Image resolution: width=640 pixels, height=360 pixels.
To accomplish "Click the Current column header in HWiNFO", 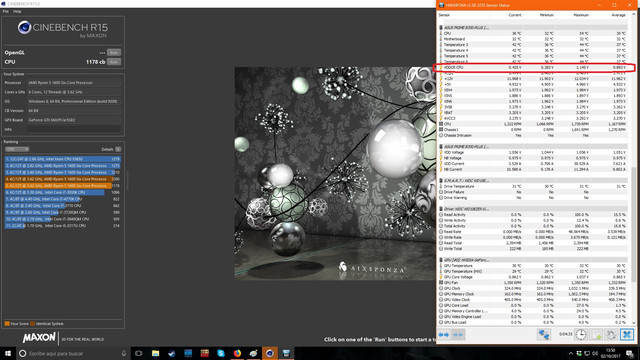I will (515, 15).
